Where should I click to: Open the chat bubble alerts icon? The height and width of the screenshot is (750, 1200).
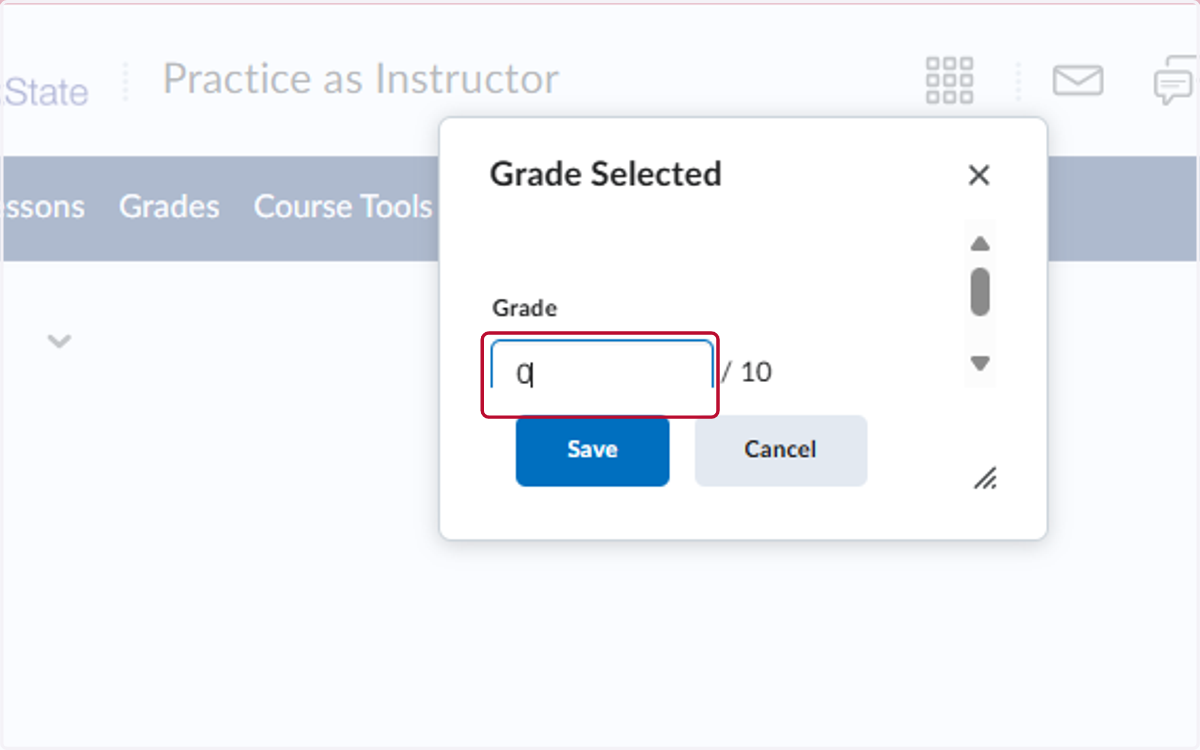tap(1176, 81)
